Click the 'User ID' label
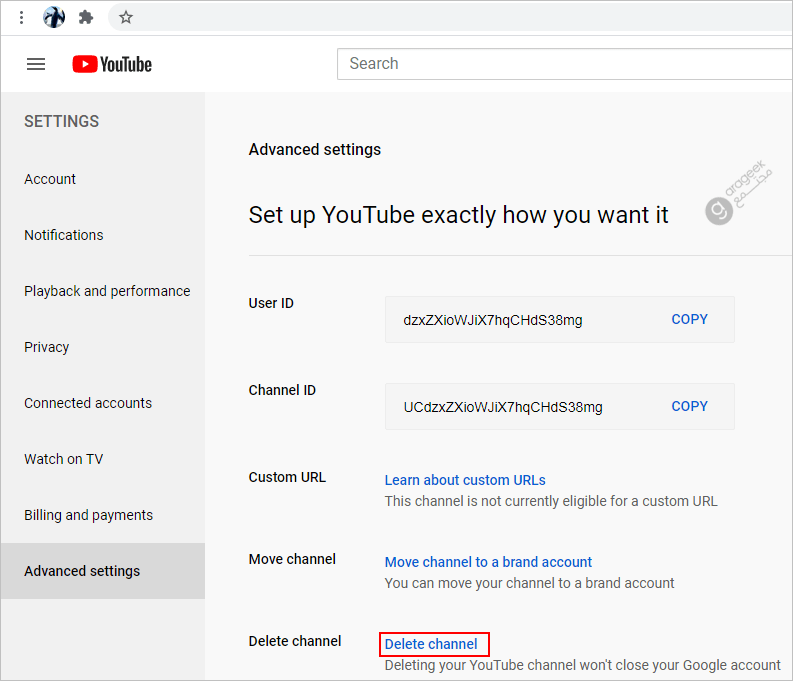 (271, 303)
